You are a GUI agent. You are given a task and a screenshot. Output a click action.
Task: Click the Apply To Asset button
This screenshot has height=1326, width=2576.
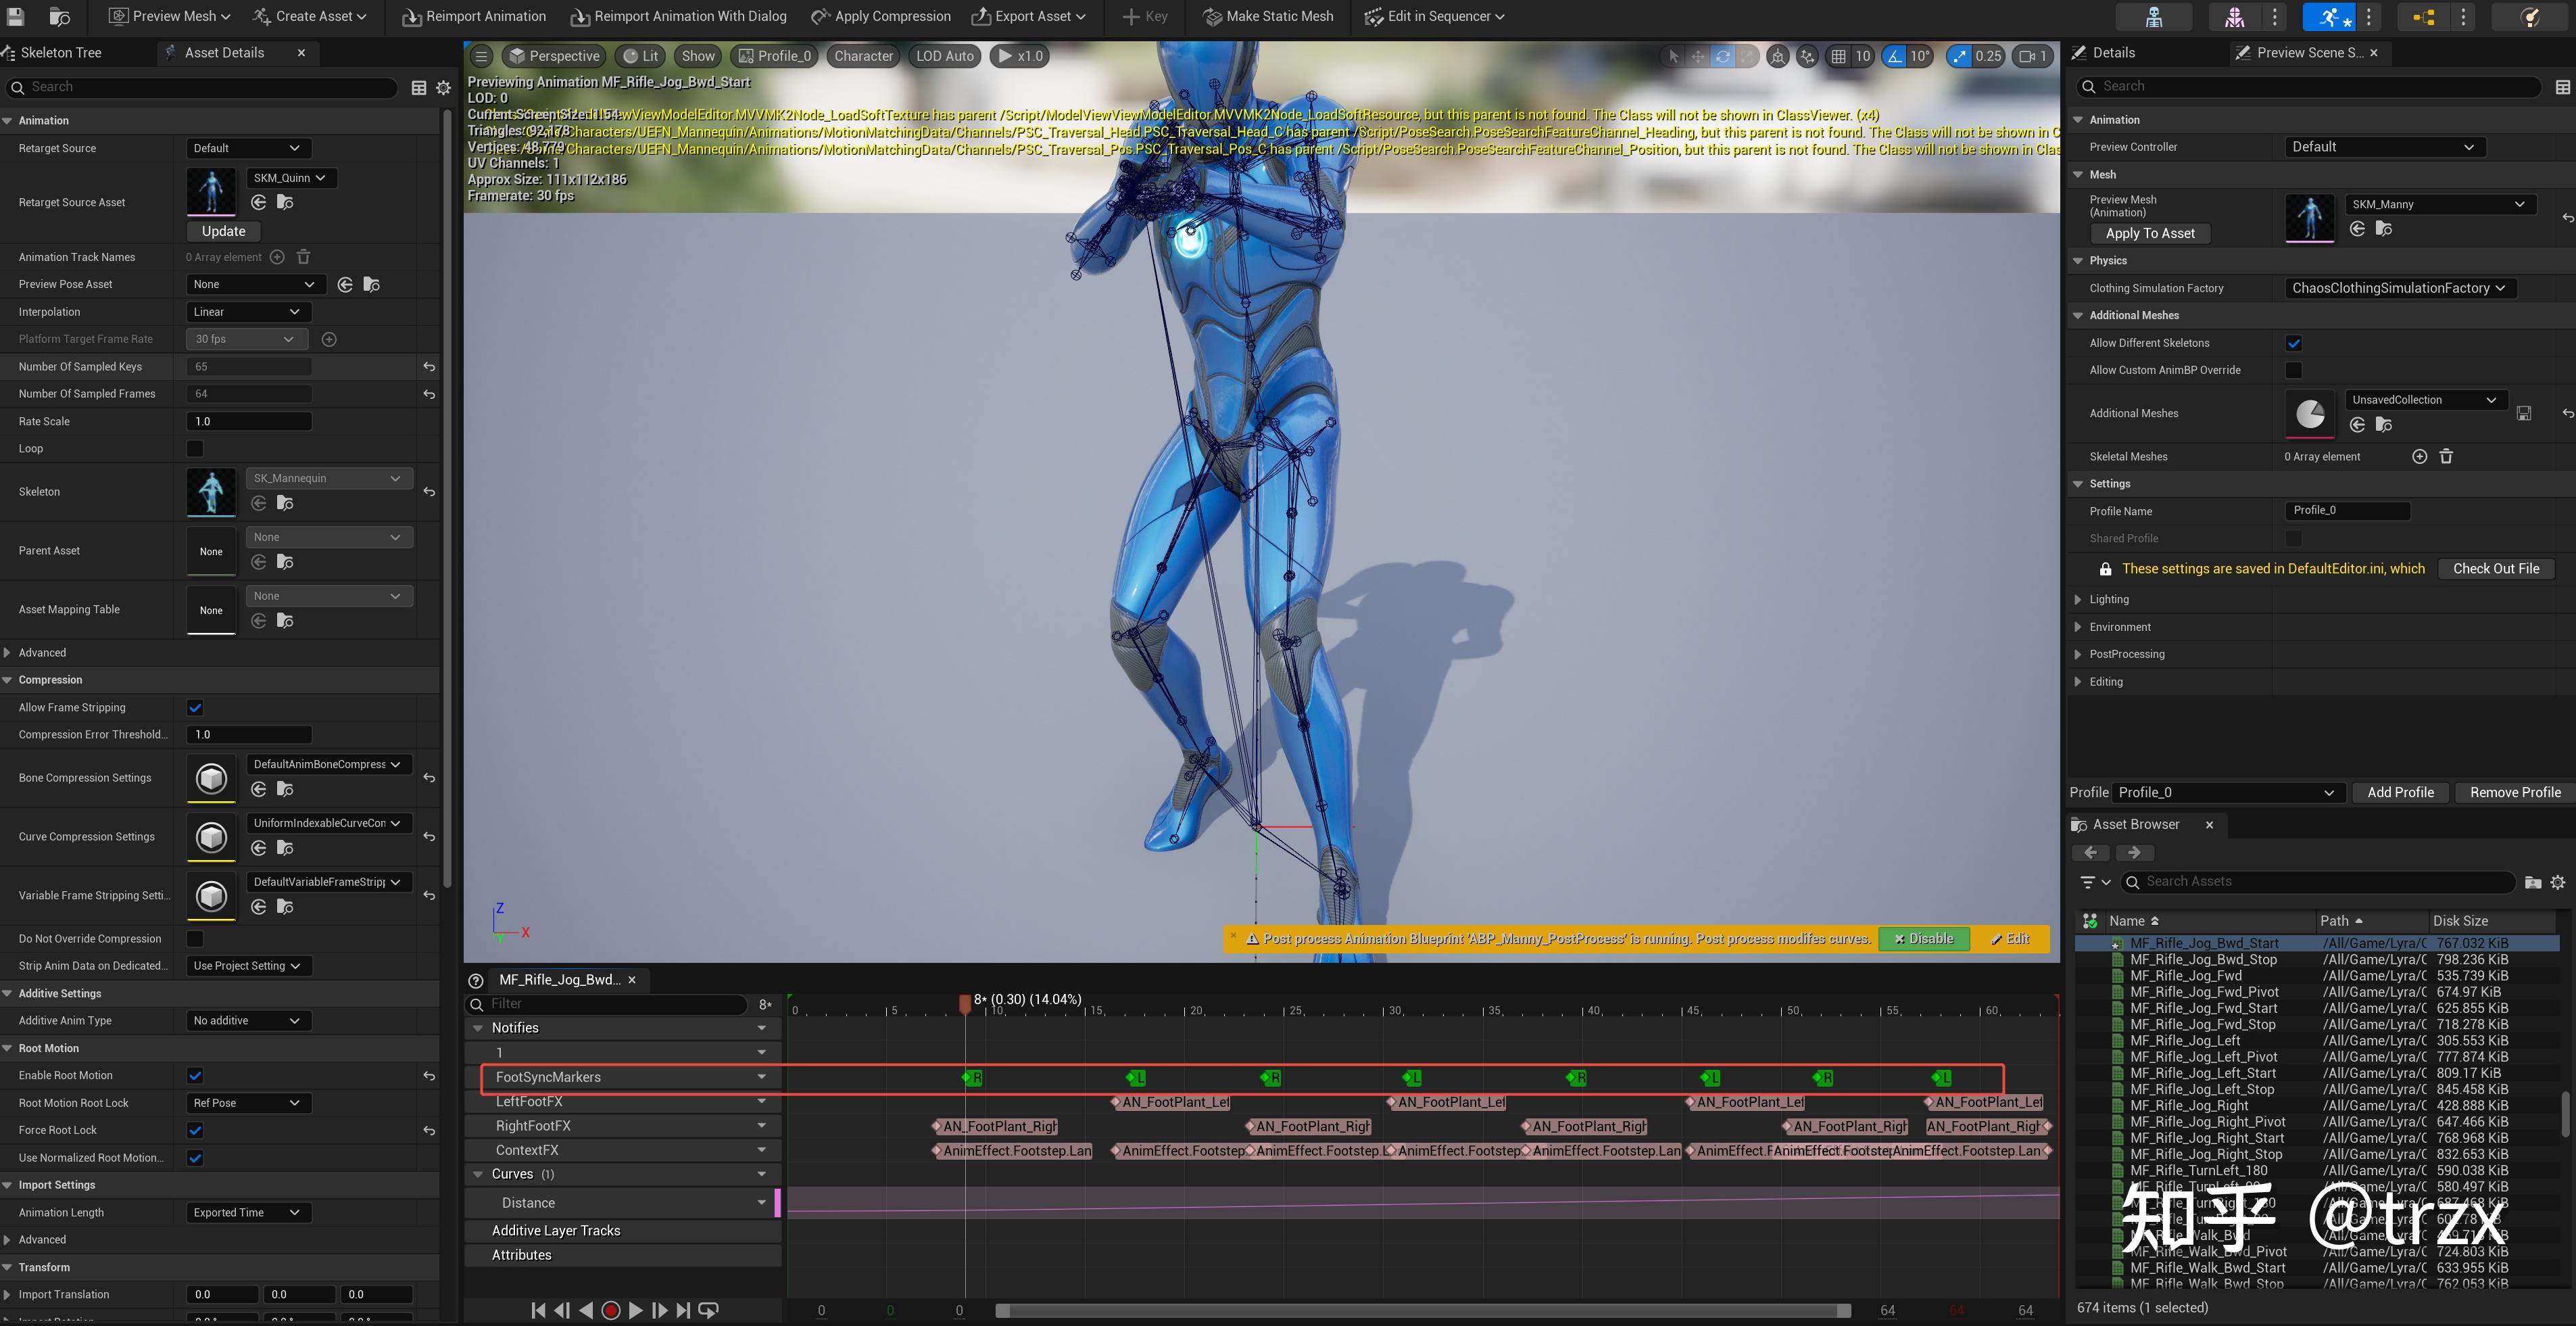point(2150,233)
